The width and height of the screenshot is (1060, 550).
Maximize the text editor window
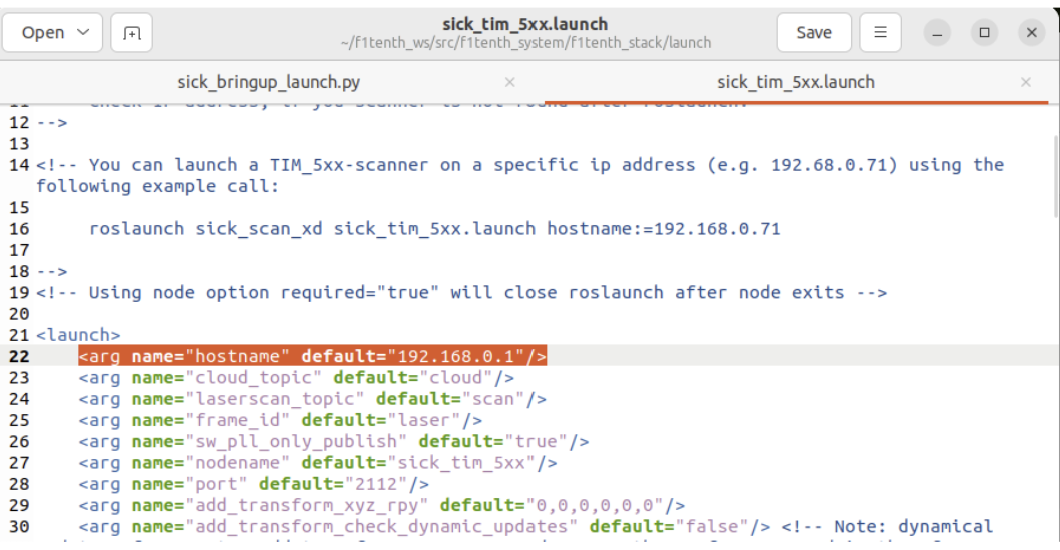984,32
